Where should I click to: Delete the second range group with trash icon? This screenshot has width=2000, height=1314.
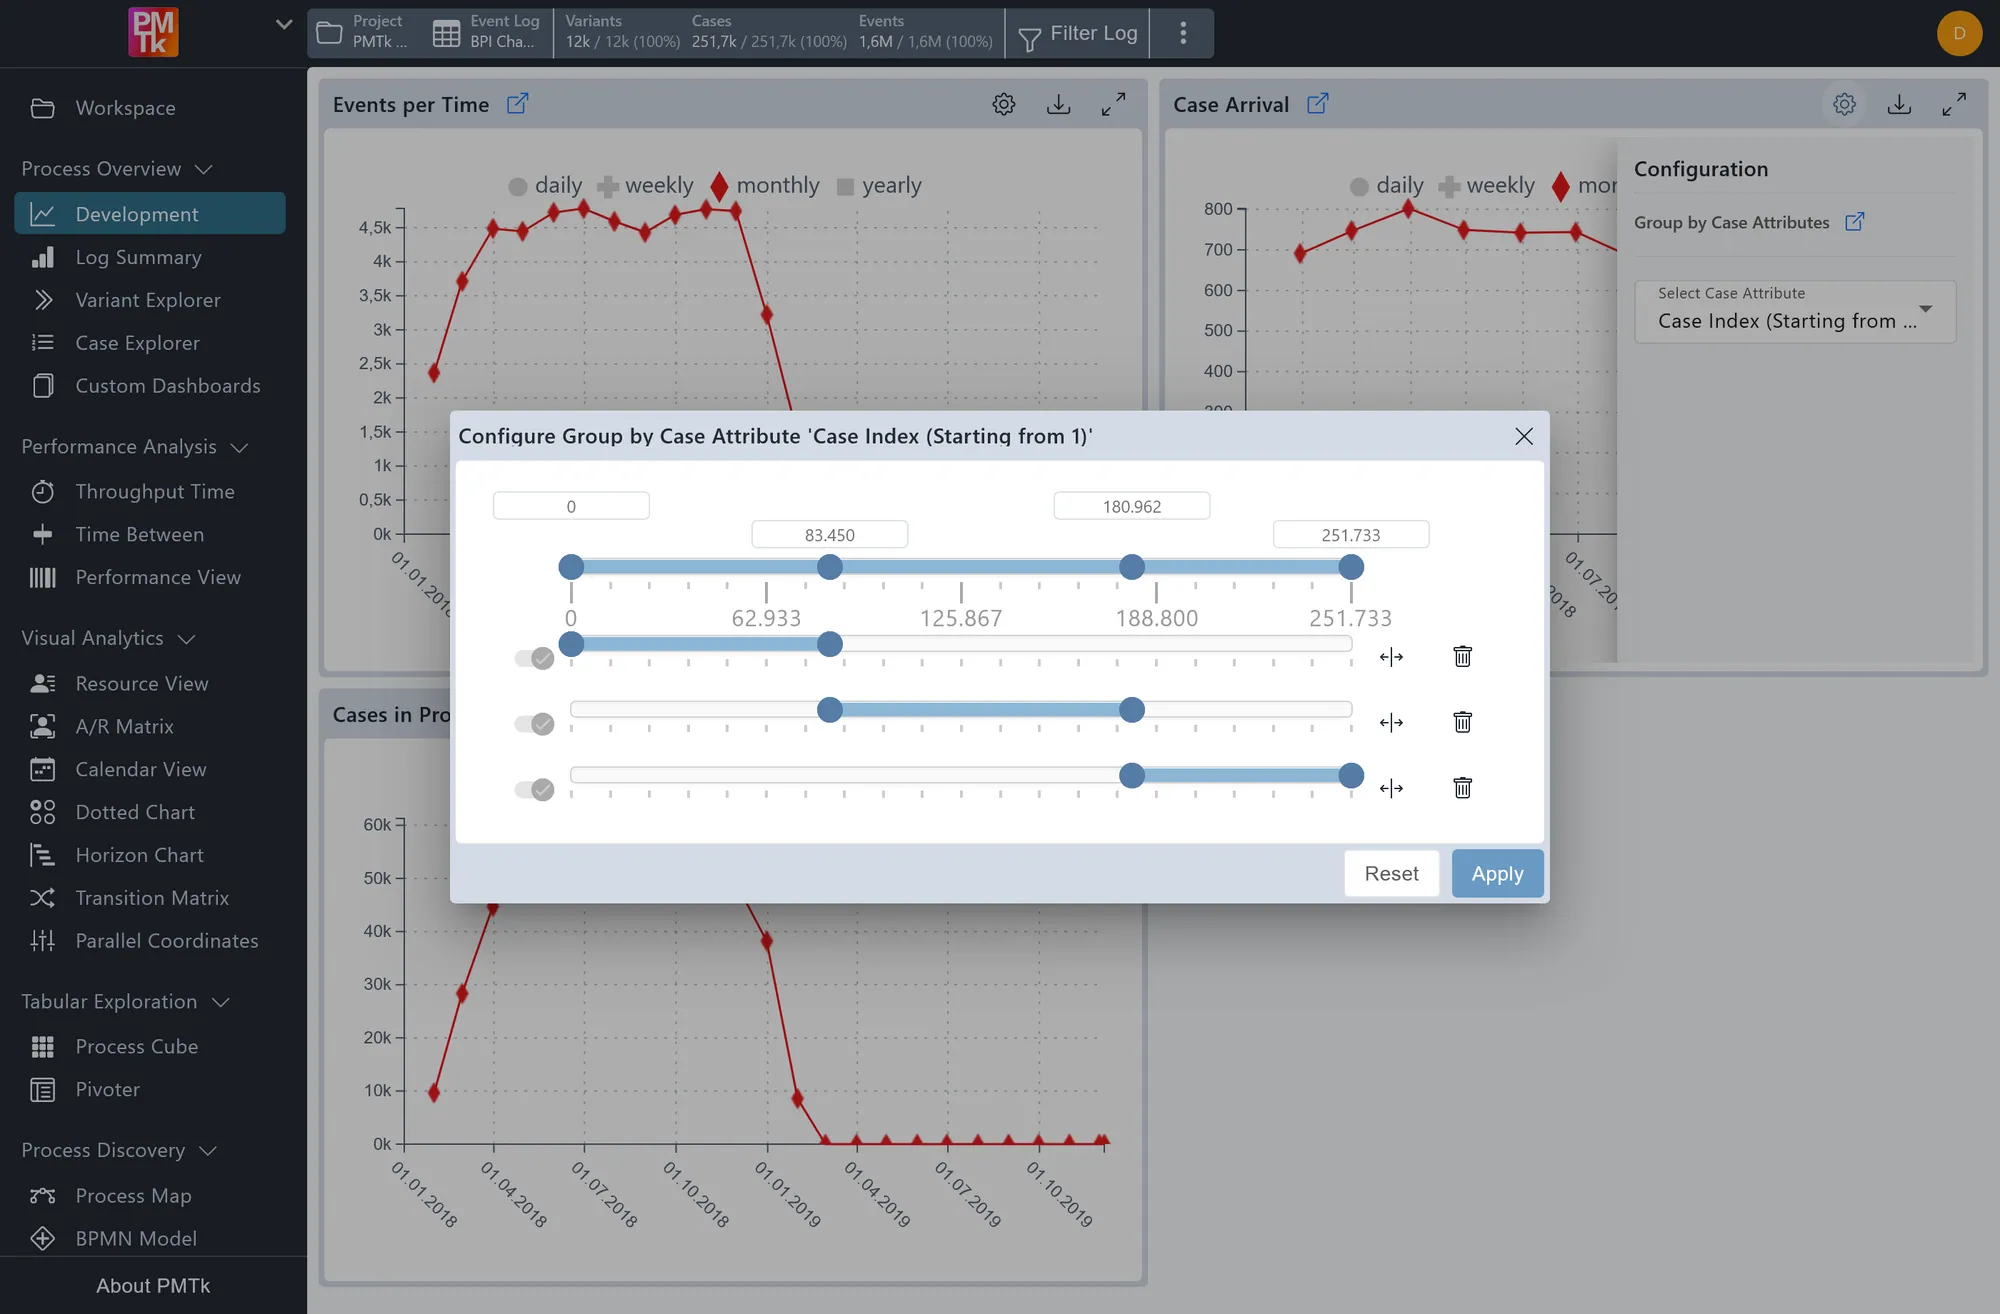tap(1462, 722)
